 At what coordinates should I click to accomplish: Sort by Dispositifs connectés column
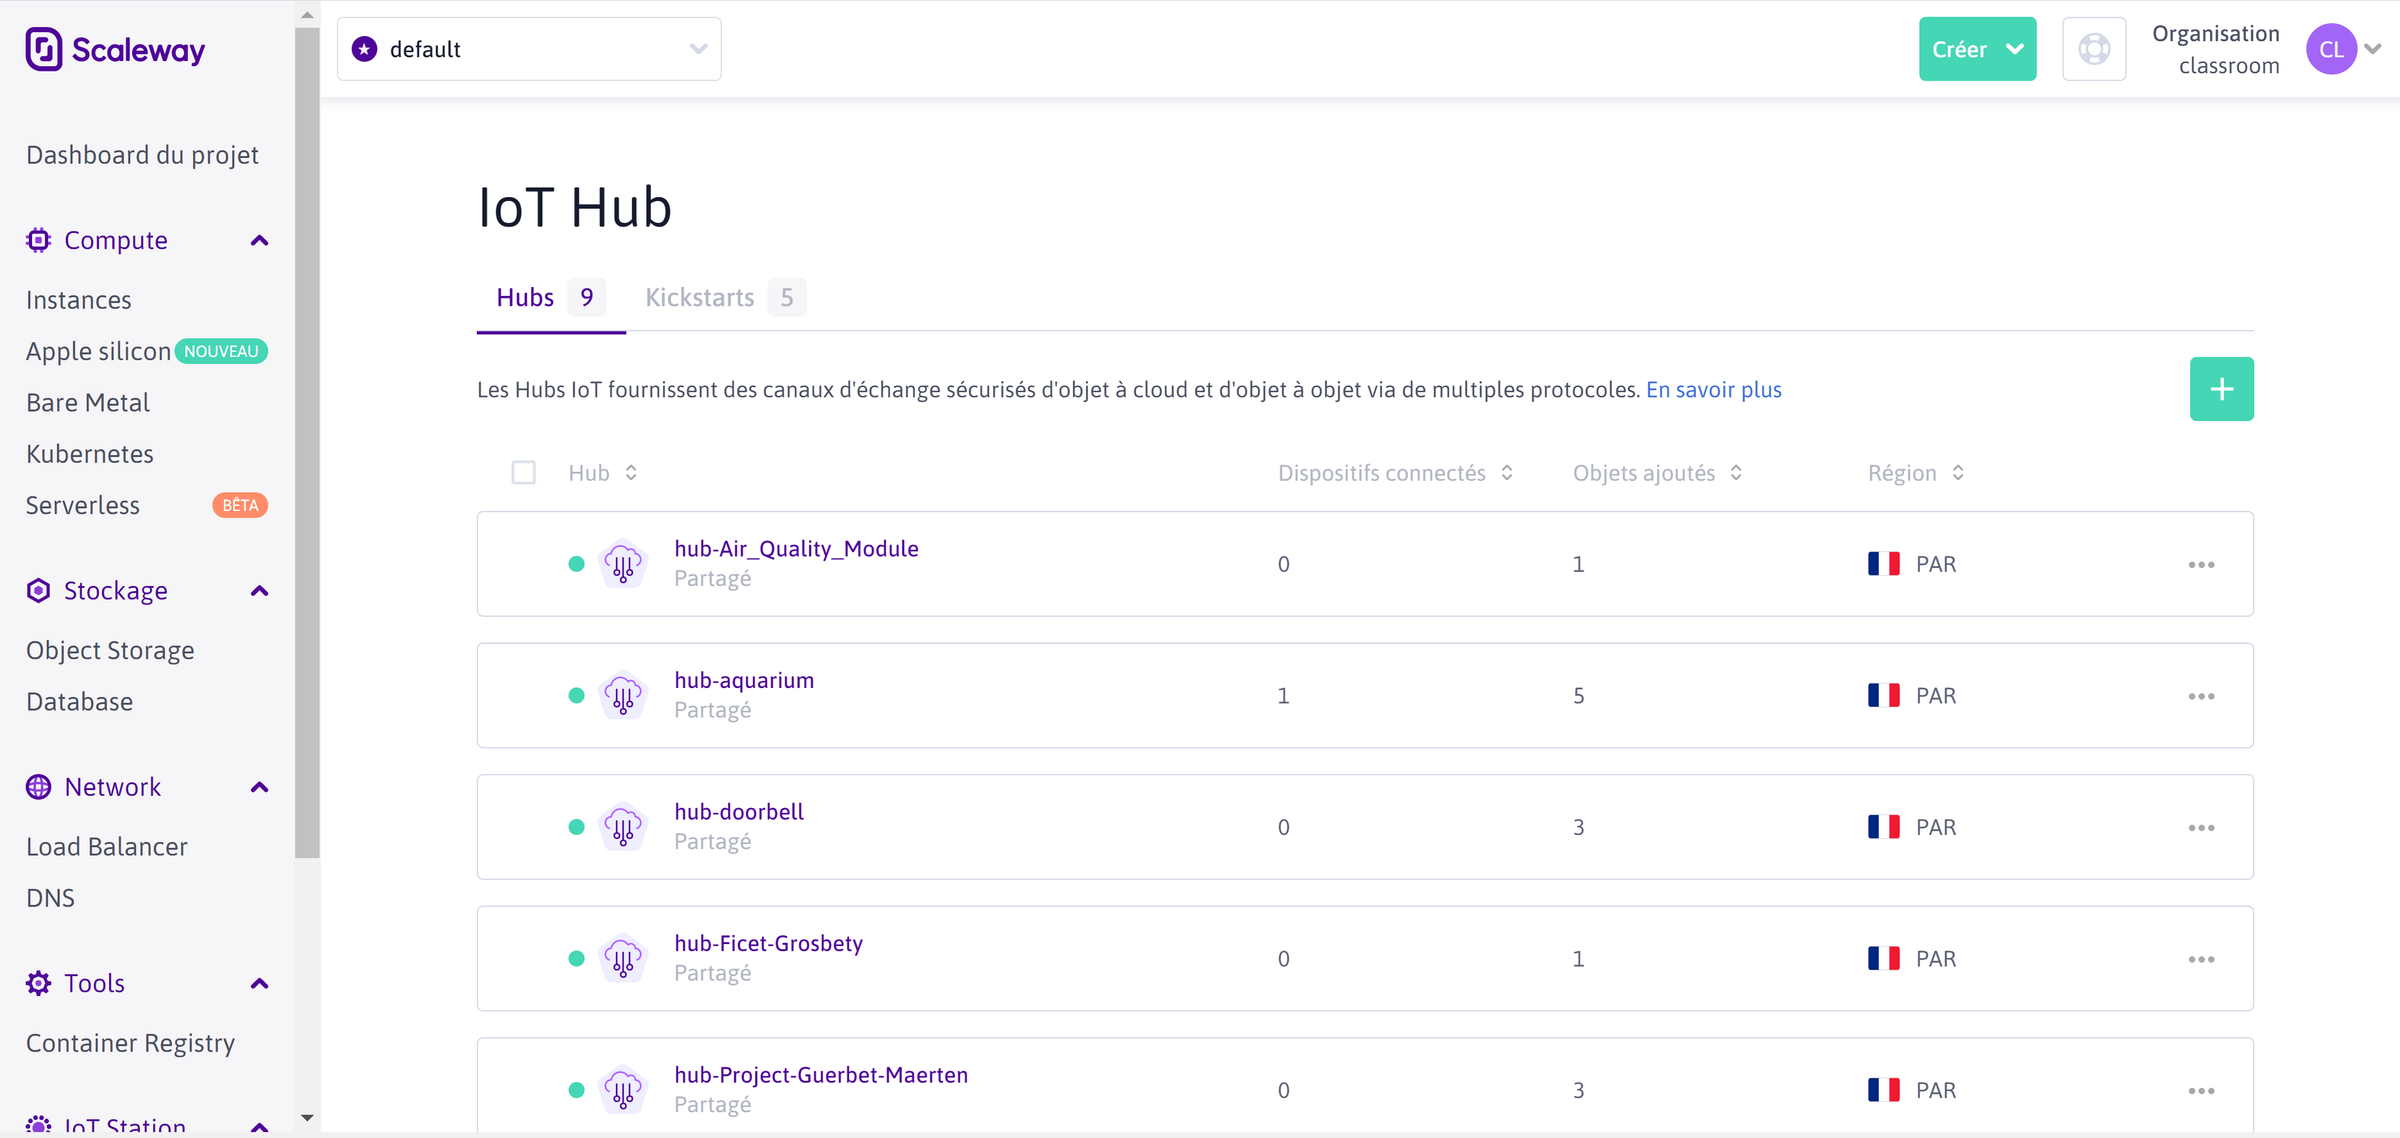[x=1507, y=473]
